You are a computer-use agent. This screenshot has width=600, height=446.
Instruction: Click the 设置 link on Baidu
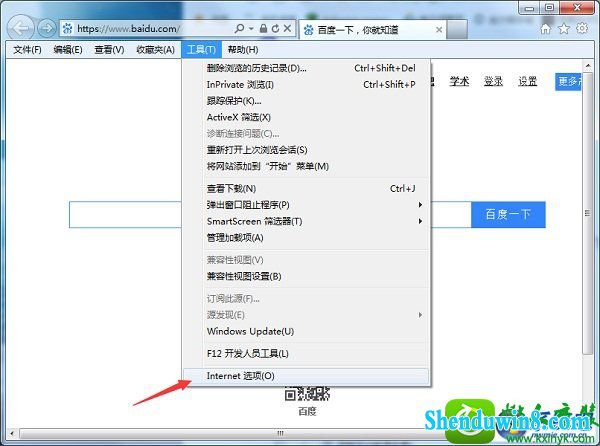[x=528, y=81]
